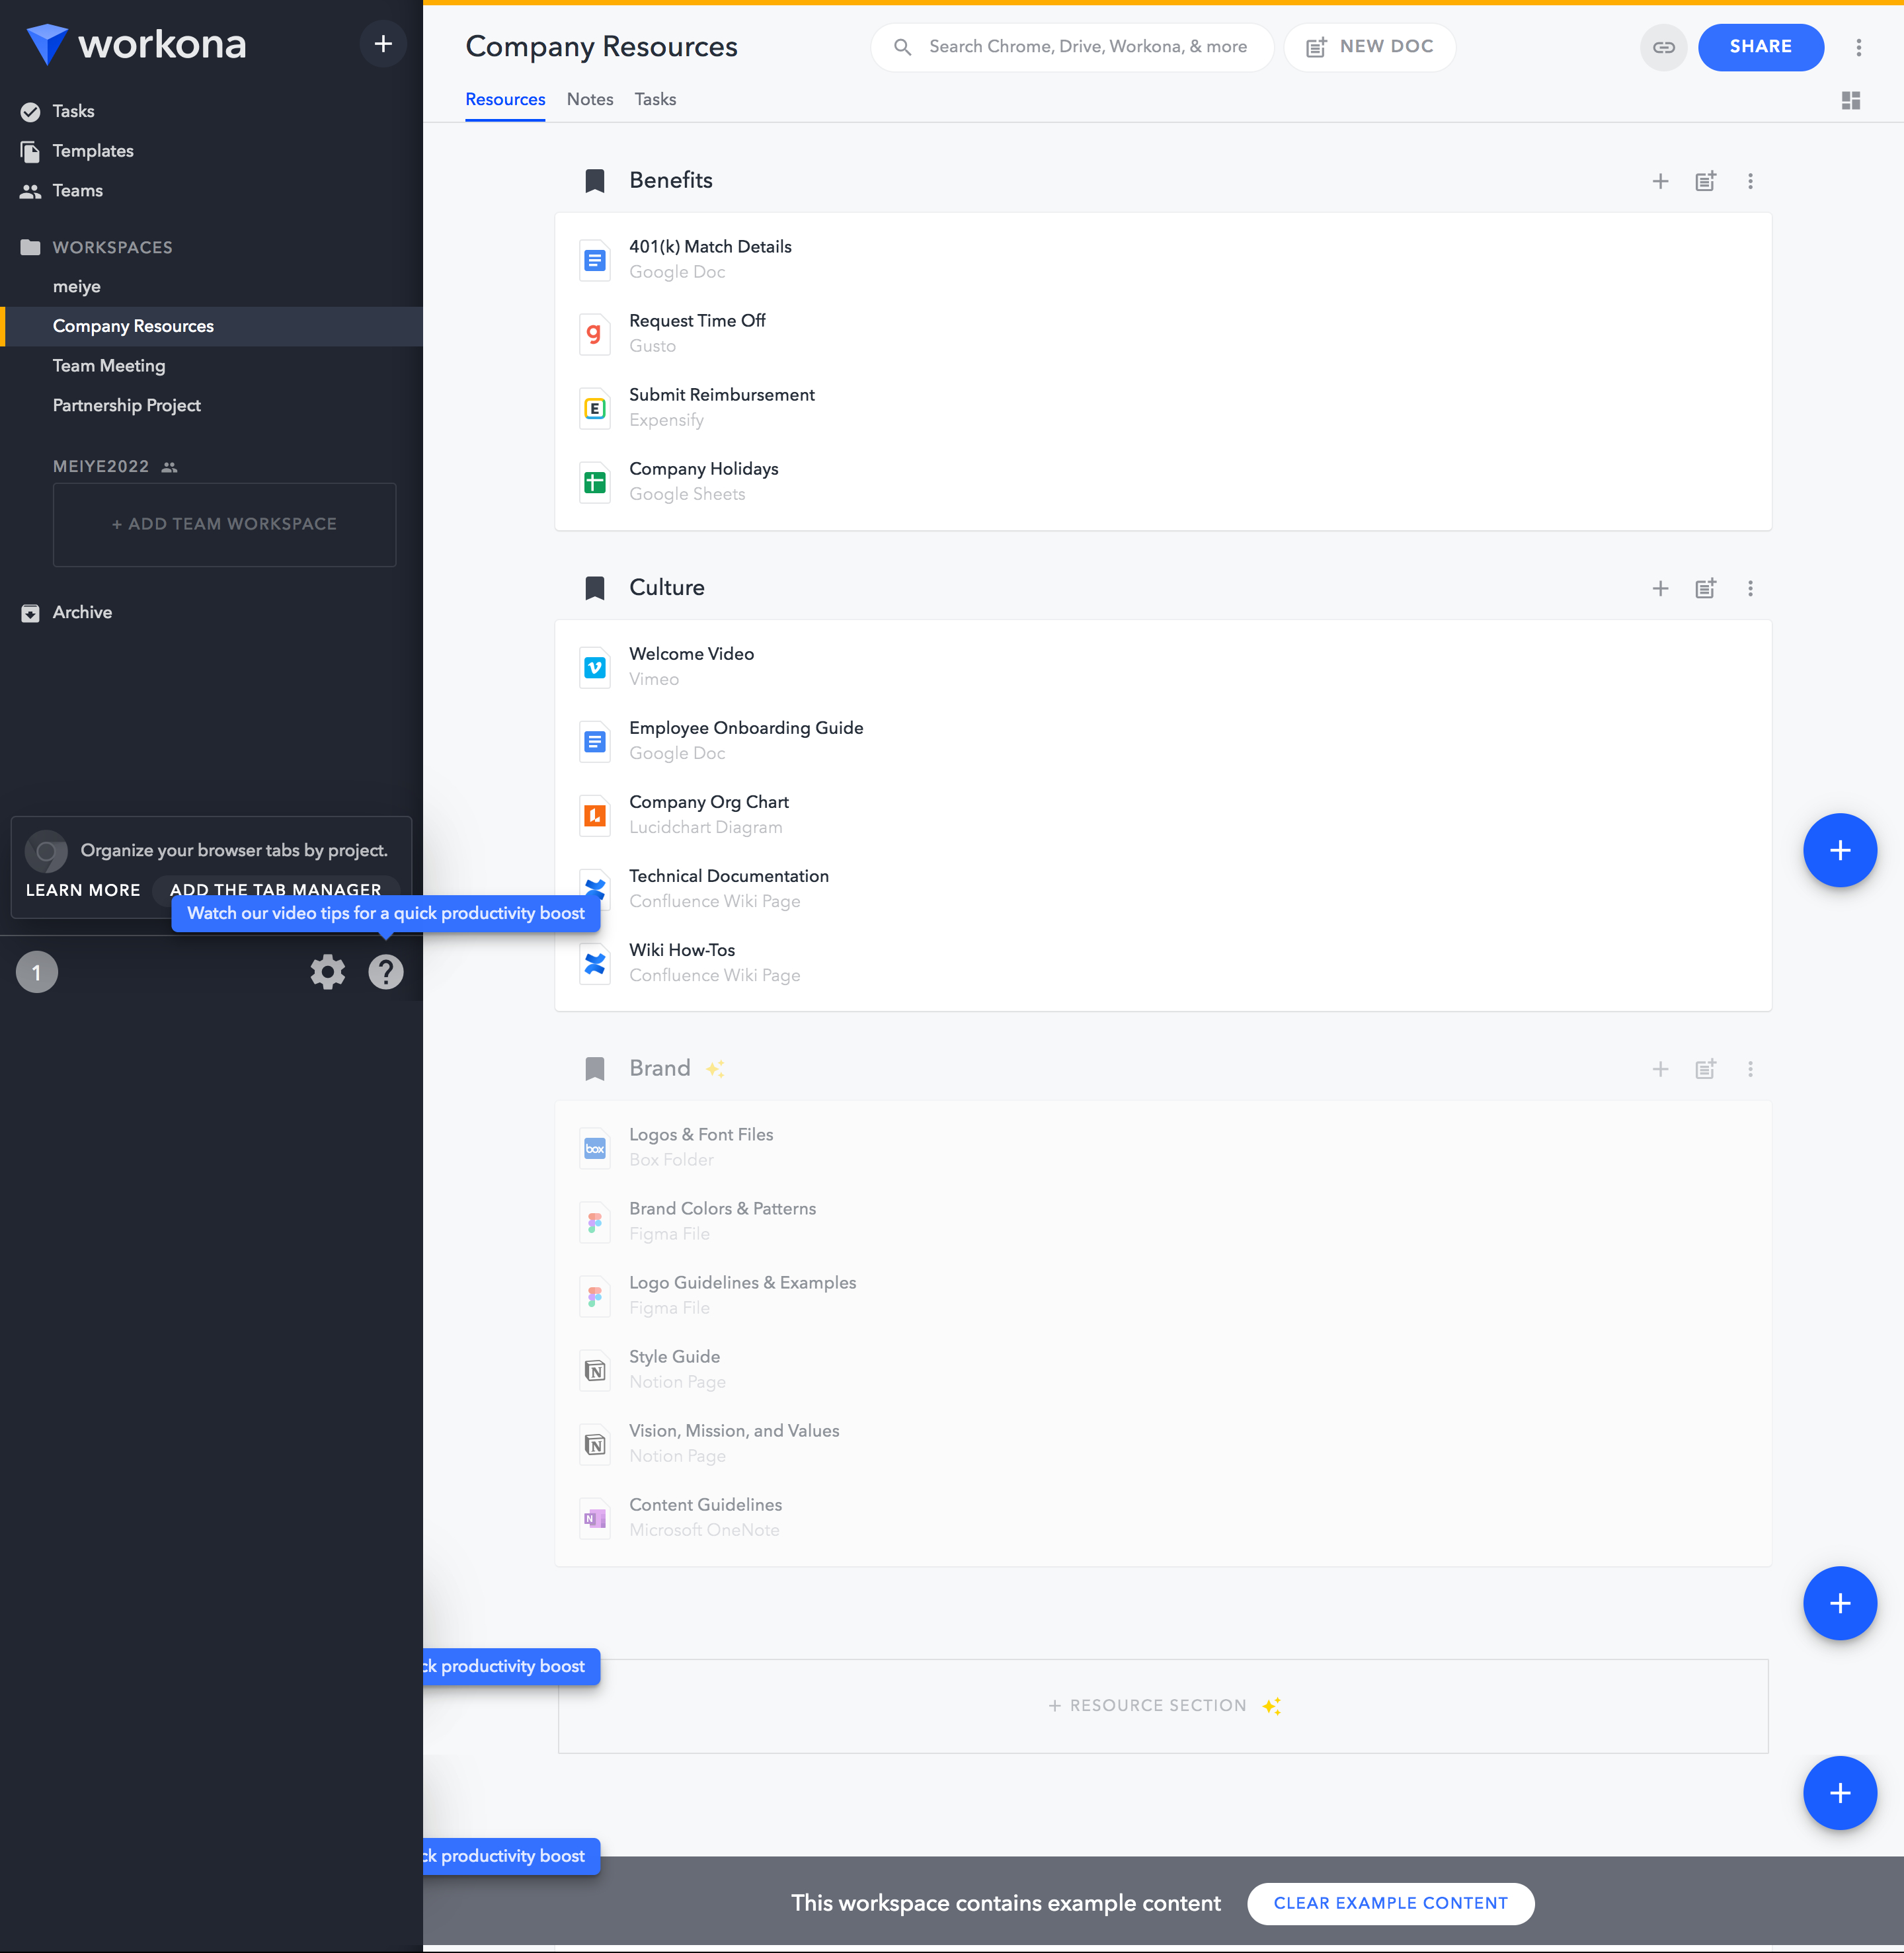Click the Vimeo icon for Welcome Video
The image size is (1904, 1953).
point(594,667)
